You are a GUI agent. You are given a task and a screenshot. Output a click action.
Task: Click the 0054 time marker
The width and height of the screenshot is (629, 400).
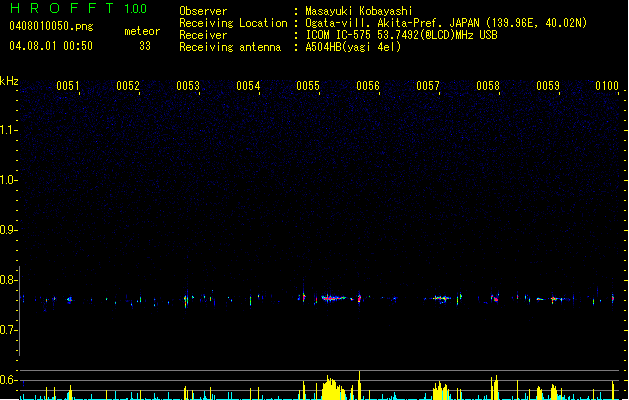248,86
